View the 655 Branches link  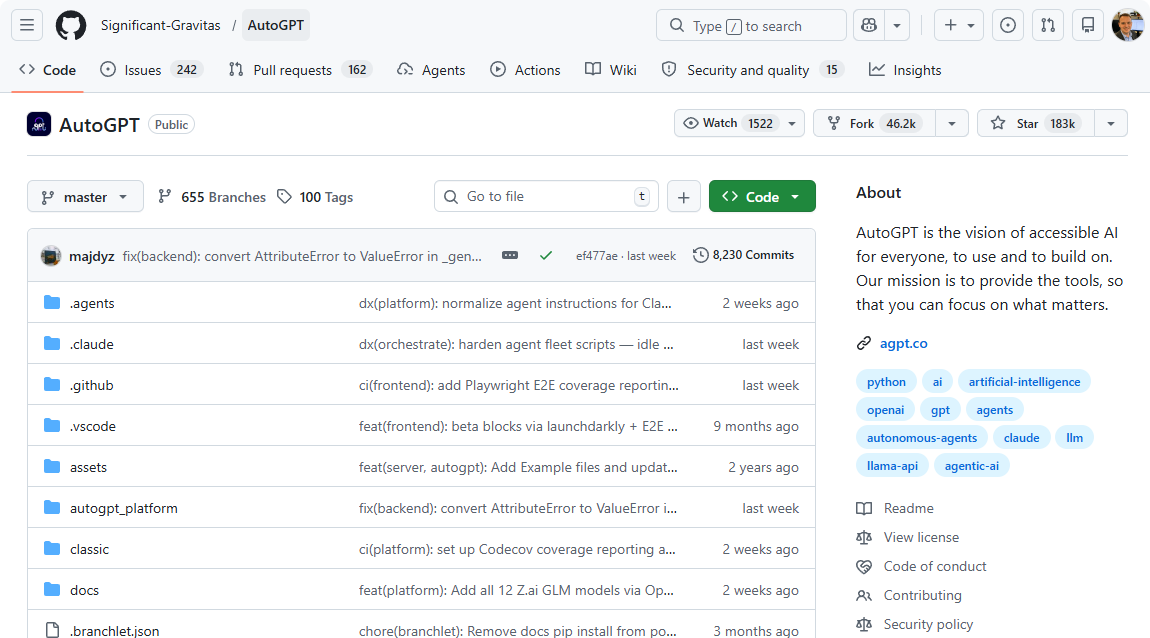[x=212, y=197]
